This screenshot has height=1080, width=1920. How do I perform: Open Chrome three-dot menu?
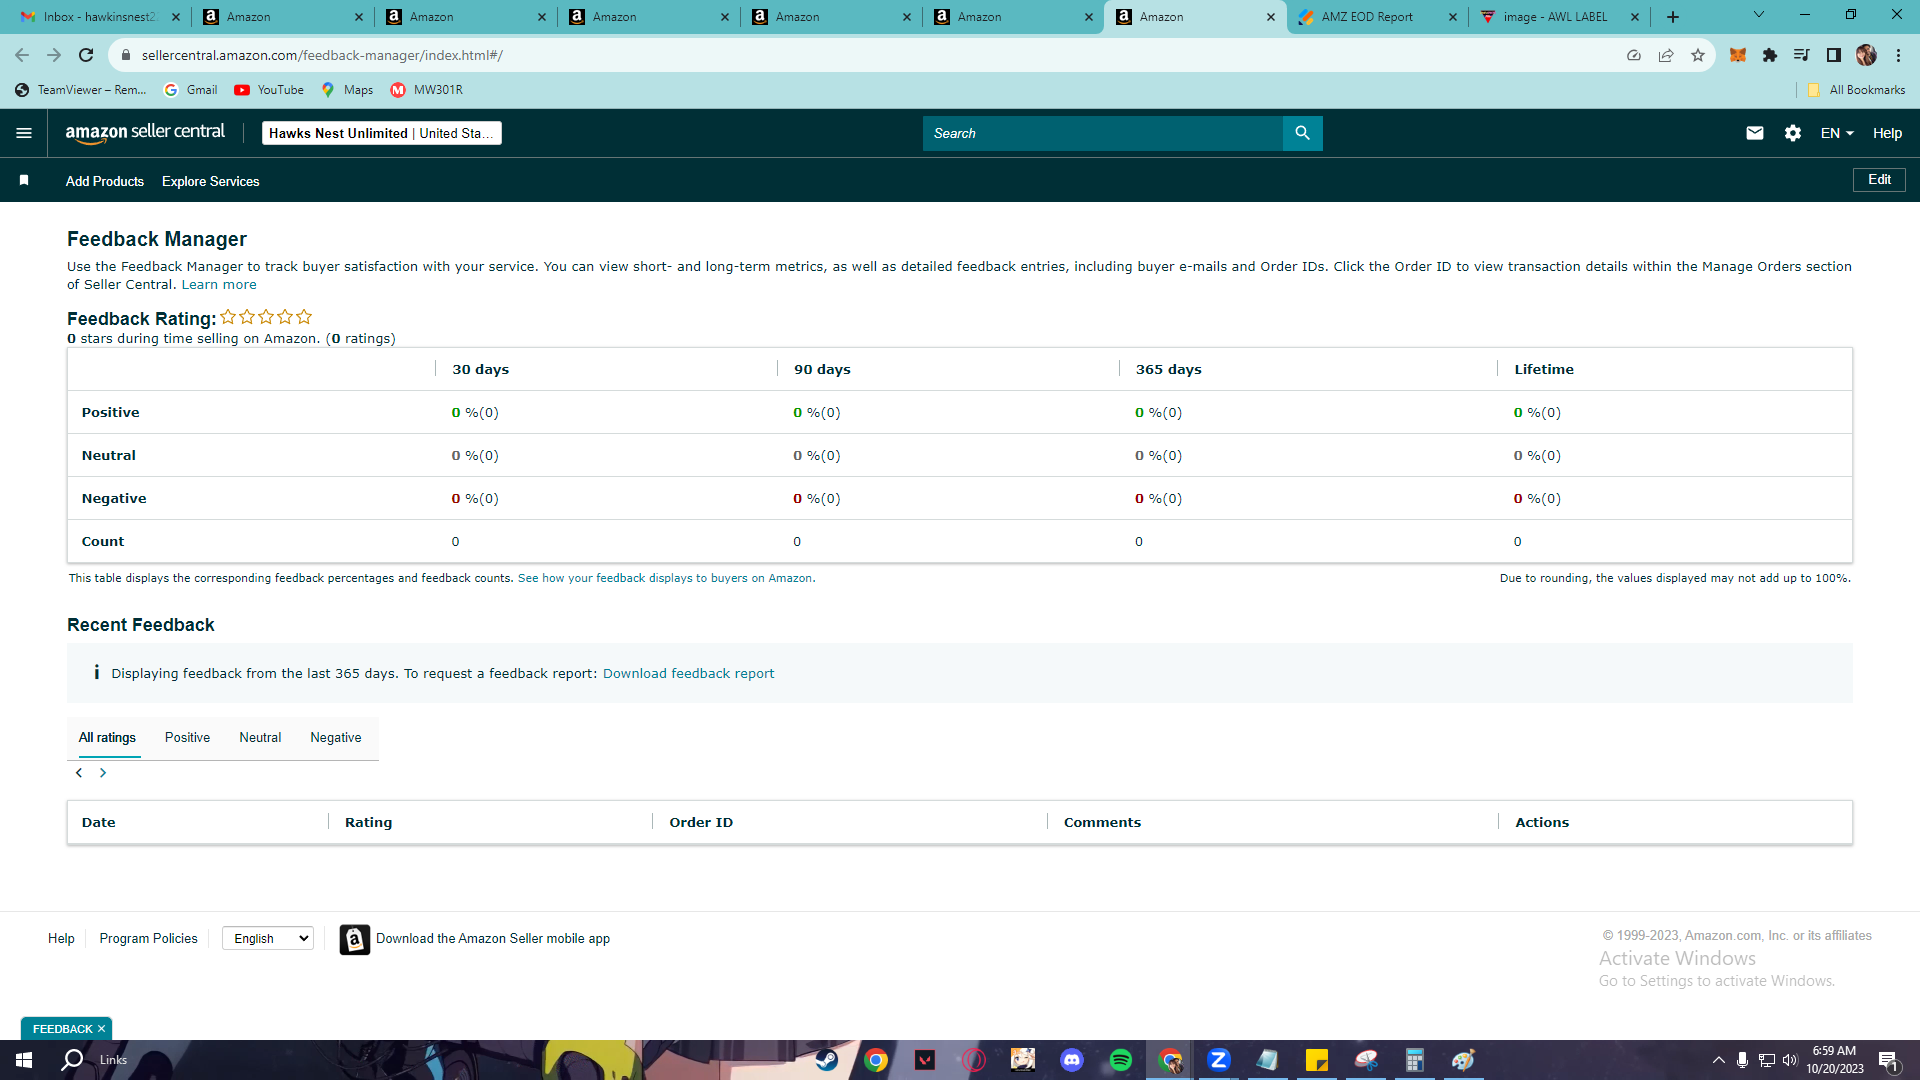1898,55
